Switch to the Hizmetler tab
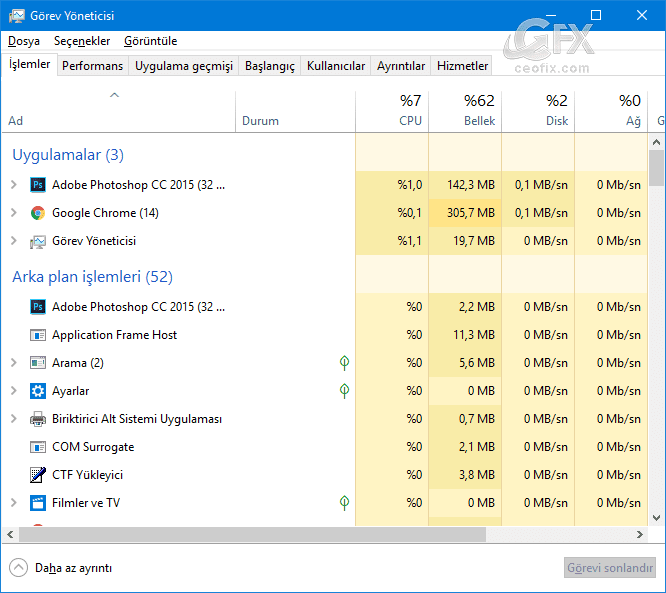666x593 pixels. click(462, 66)
